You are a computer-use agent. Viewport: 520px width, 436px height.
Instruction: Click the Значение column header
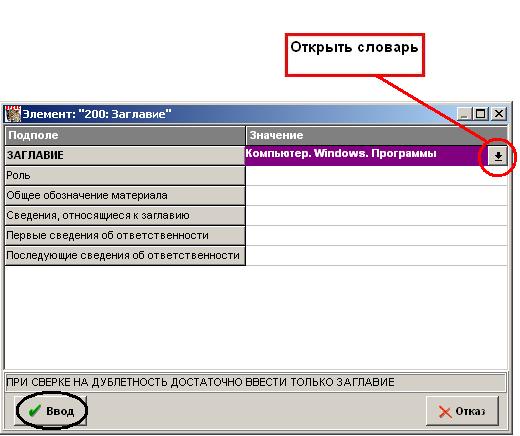coord(376,135)
